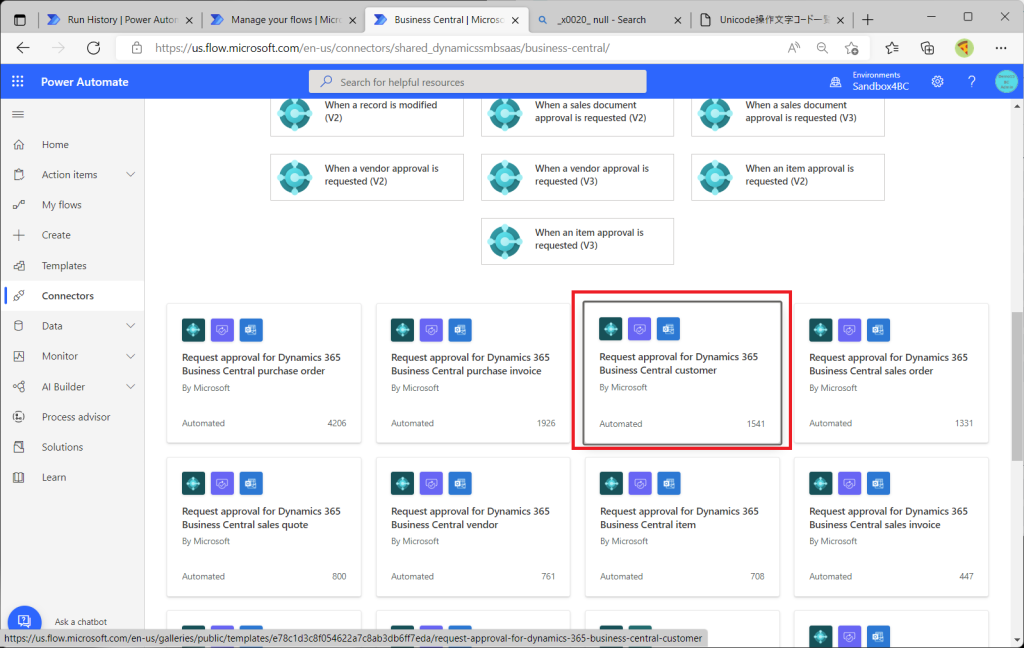Click the Solutions icon in sidebar
Screen dimensions: 1024x648
(x=19, y=447)
